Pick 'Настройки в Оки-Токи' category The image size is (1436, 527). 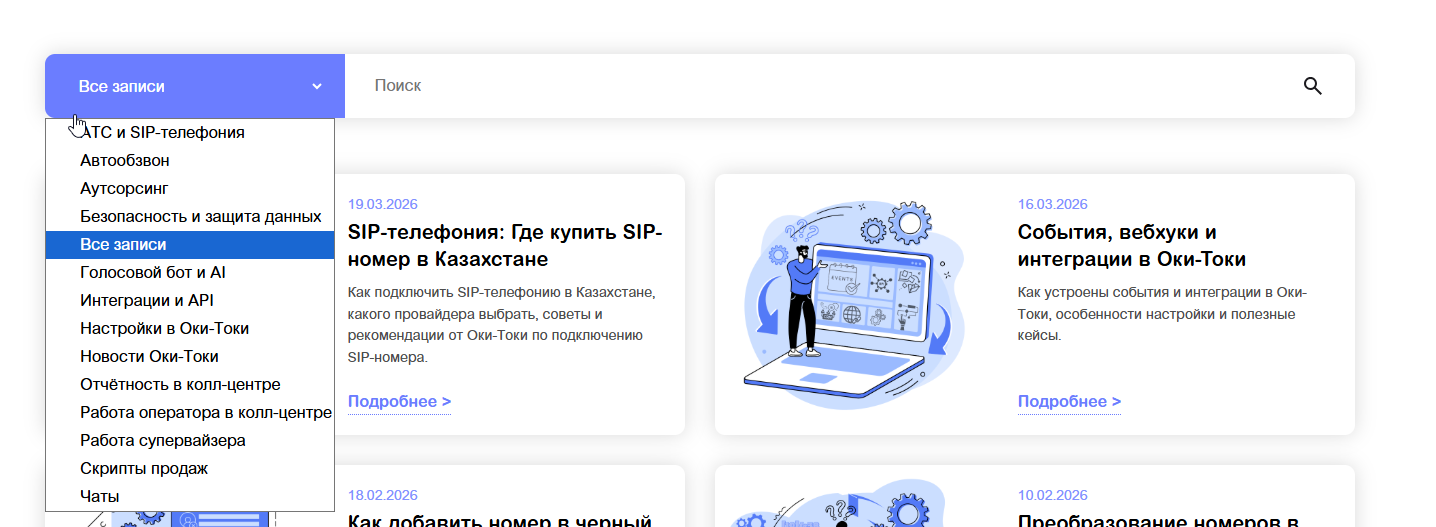[x=190, y=328]
